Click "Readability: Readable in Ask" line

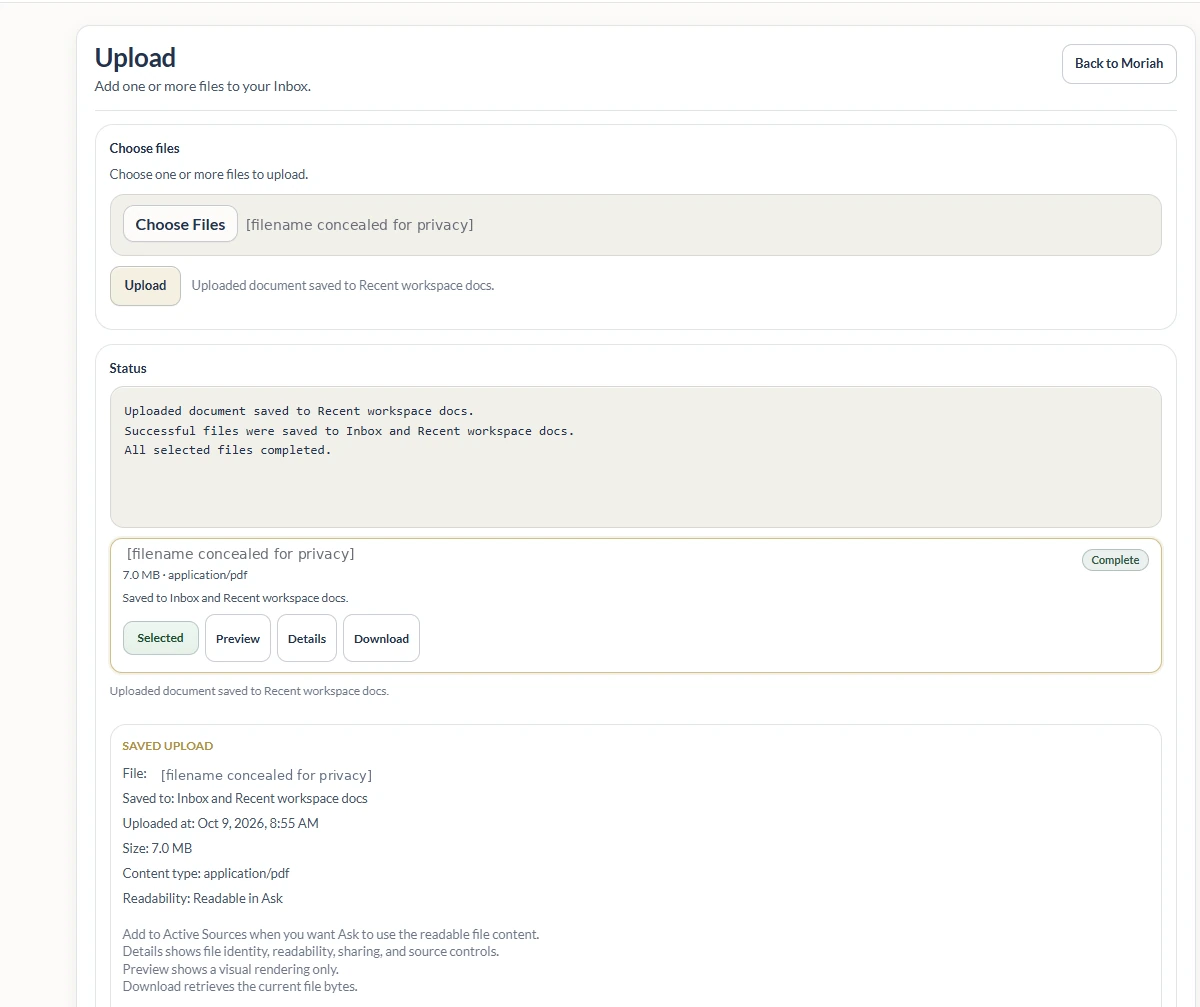[x=203, y=898]
